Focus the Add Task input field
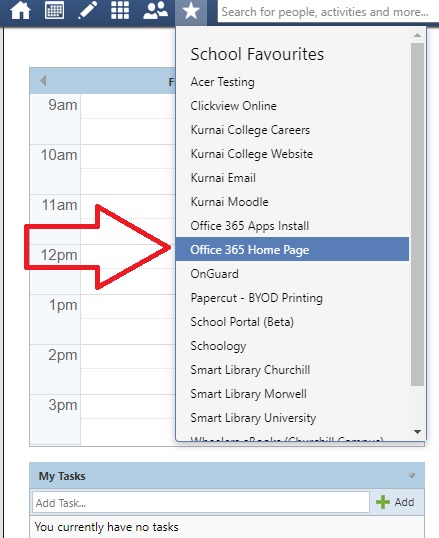The width and height of the screenshot is (439, 538). pos(201,503)
